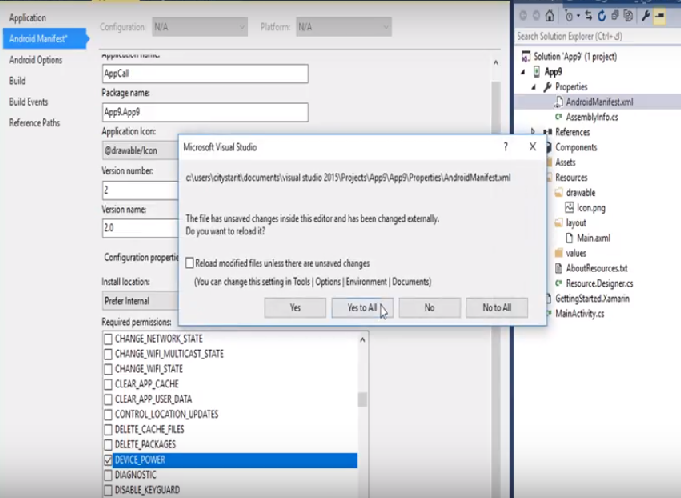The image size is (681, 498).
Task: Check the DELETE_CACHE_FILES permission
Action: coord(108,430)
